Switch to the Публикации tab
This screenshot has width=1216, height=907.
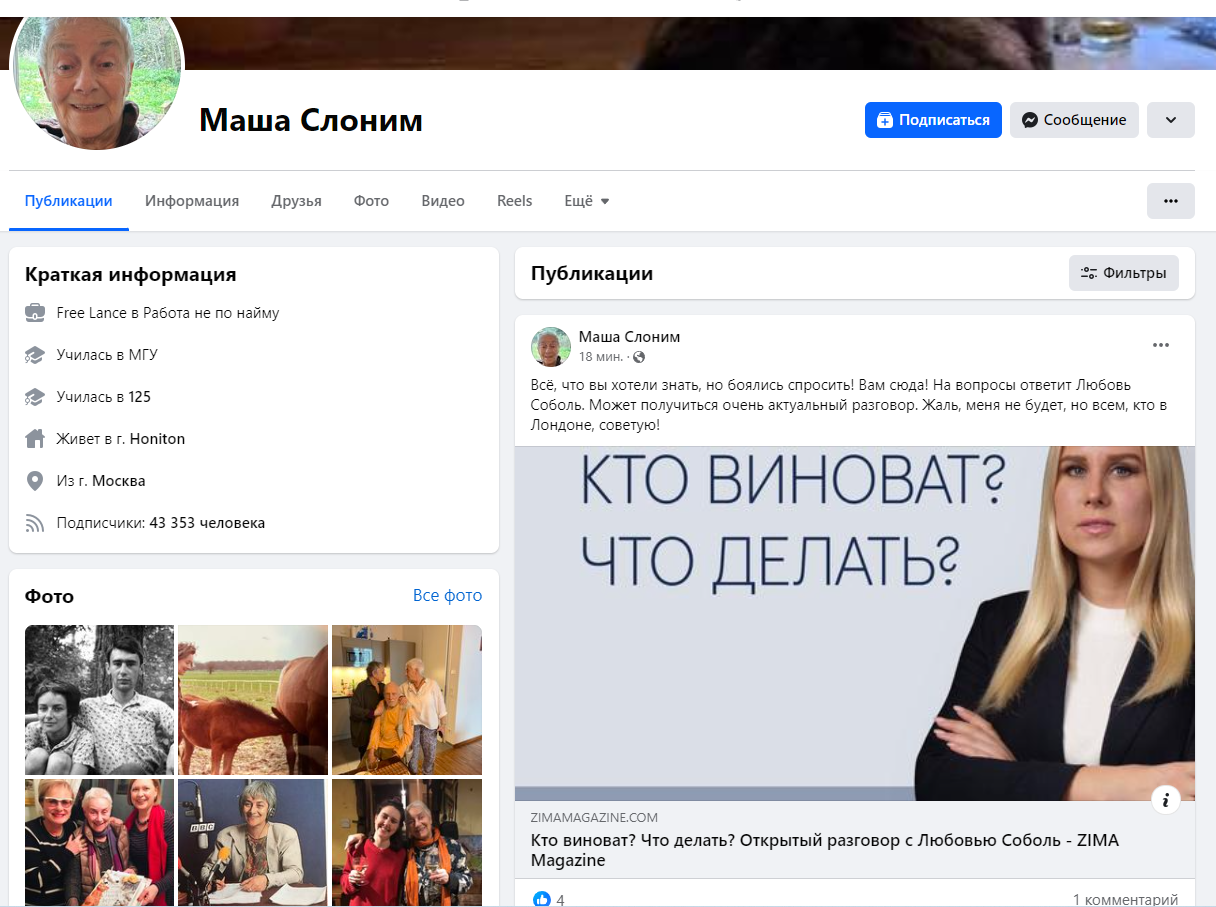click(x=69, y=201)
